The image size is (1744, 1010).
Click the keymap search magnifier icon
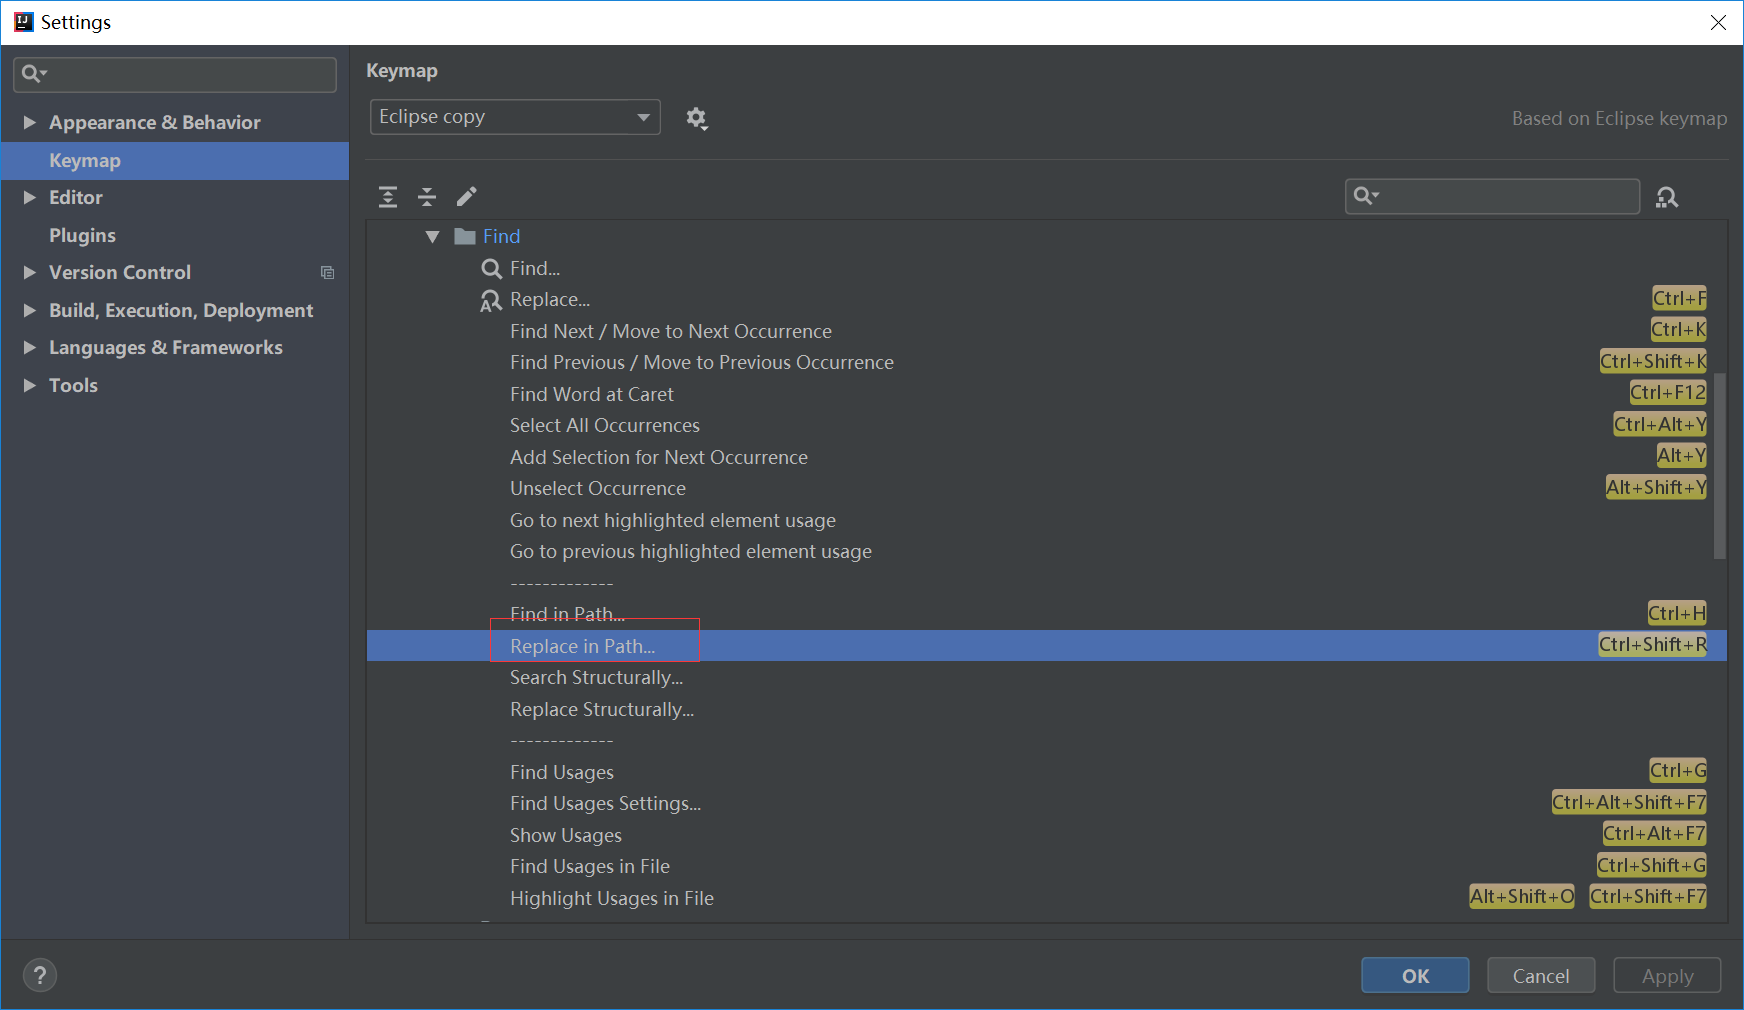[1366, 196]
